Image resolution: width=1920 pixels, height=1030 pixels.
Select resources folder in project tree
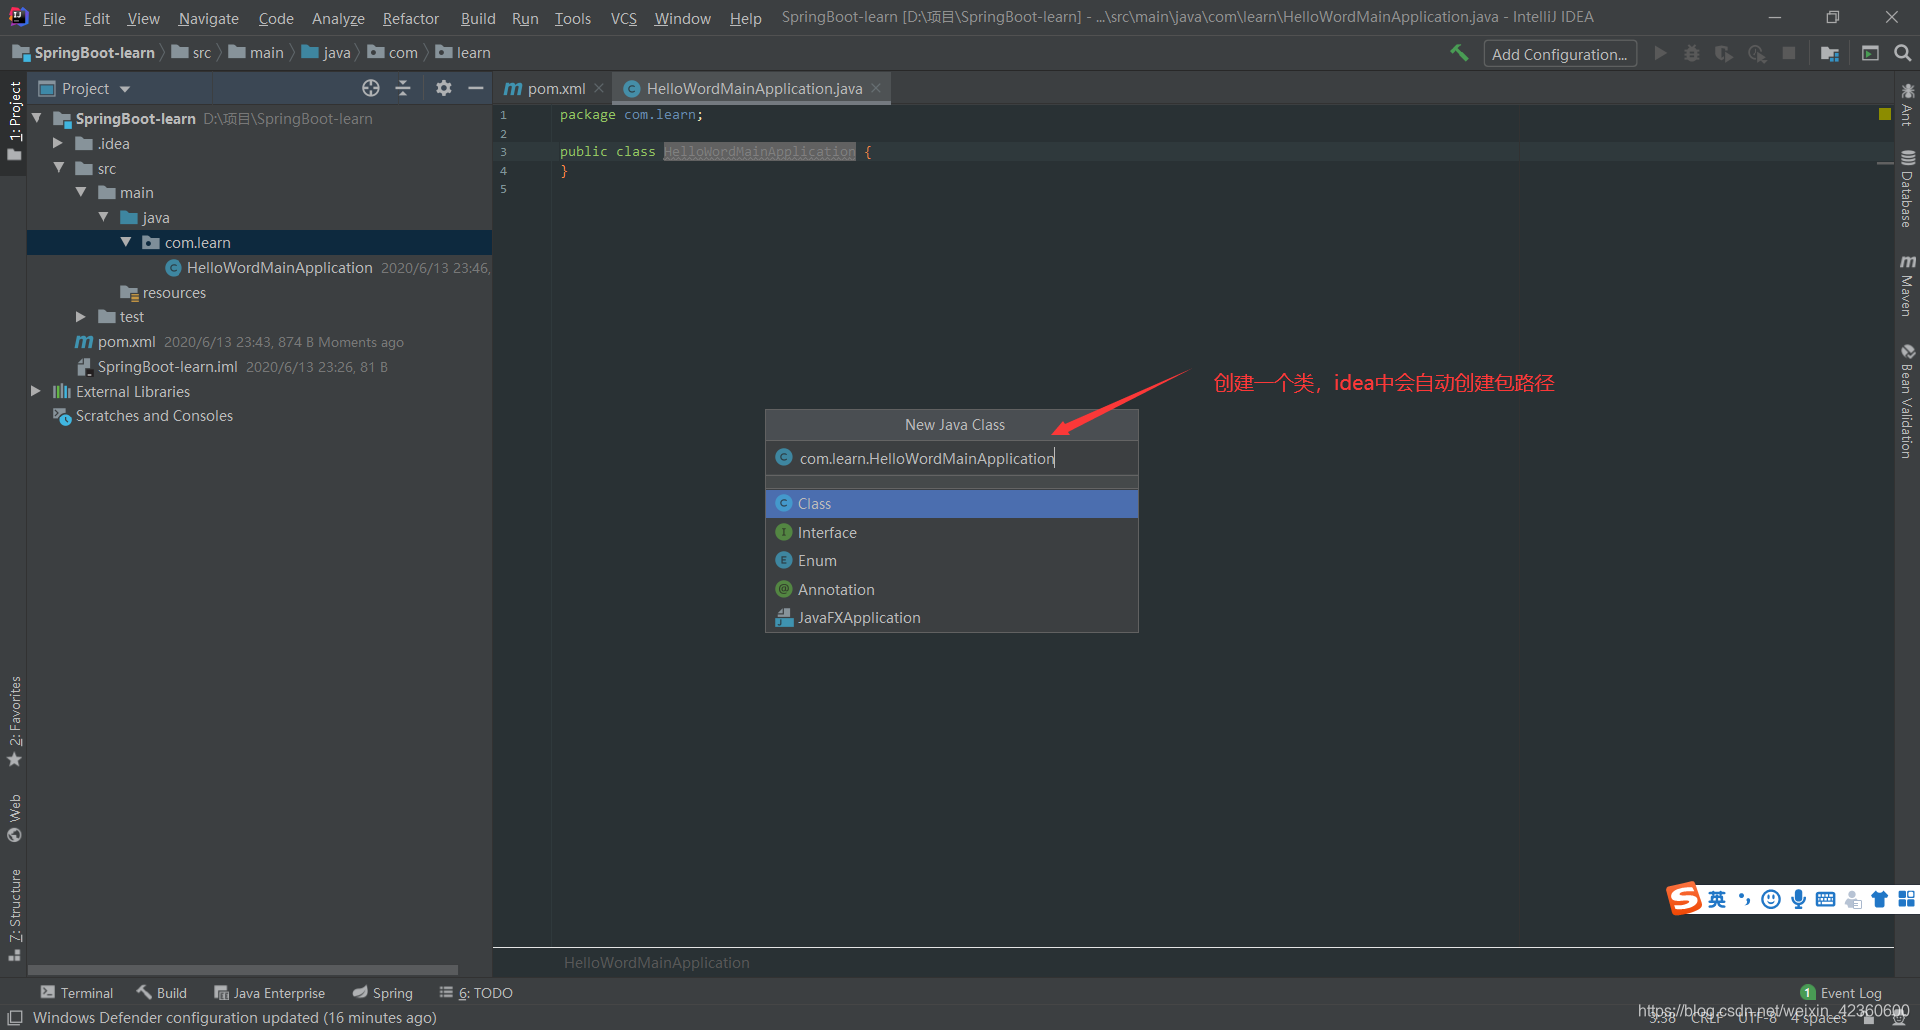[x=163, y=292]
